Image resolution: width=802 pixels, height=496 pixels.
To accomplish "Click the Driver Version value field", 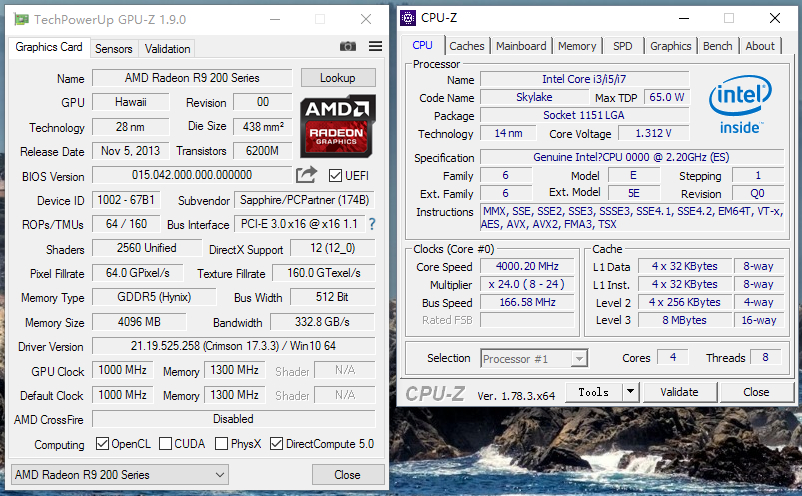I will tap(233, 346).
